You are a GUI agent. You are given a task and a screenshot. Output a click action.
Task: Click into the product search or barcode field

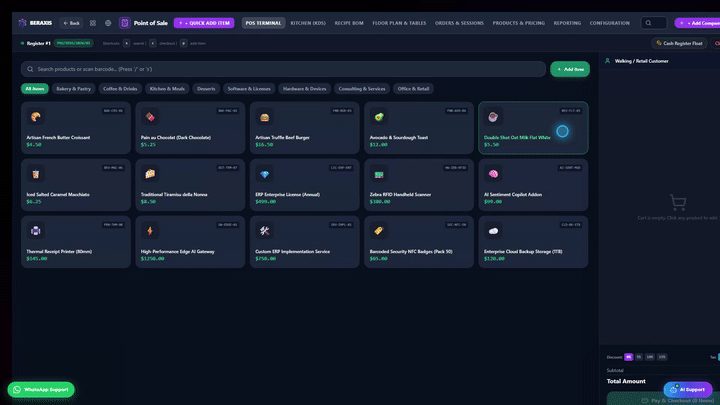pyautogui.click(x=283, y=69)
